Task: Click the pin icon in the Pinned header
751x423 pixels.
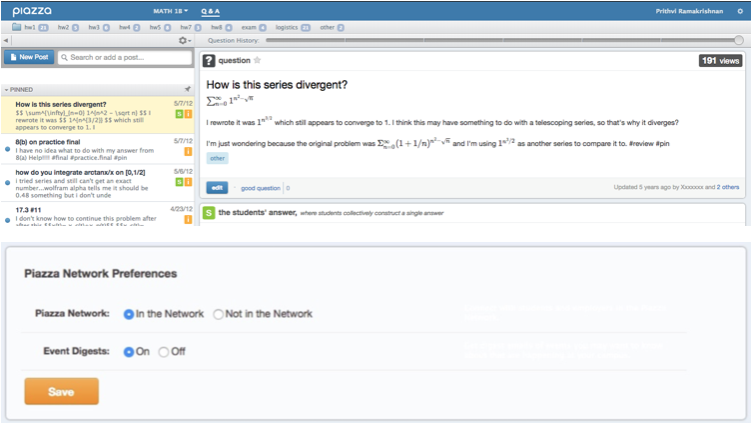Action: (188, 89)
